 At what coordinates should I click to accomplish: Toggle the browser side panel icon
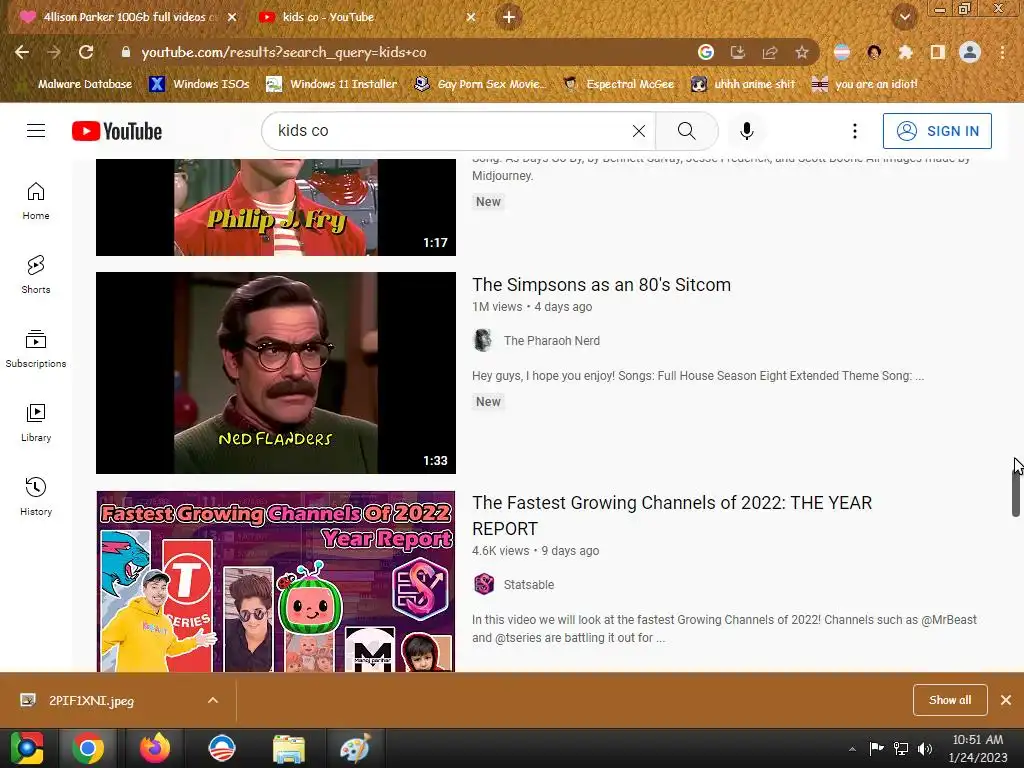(937, 52)
